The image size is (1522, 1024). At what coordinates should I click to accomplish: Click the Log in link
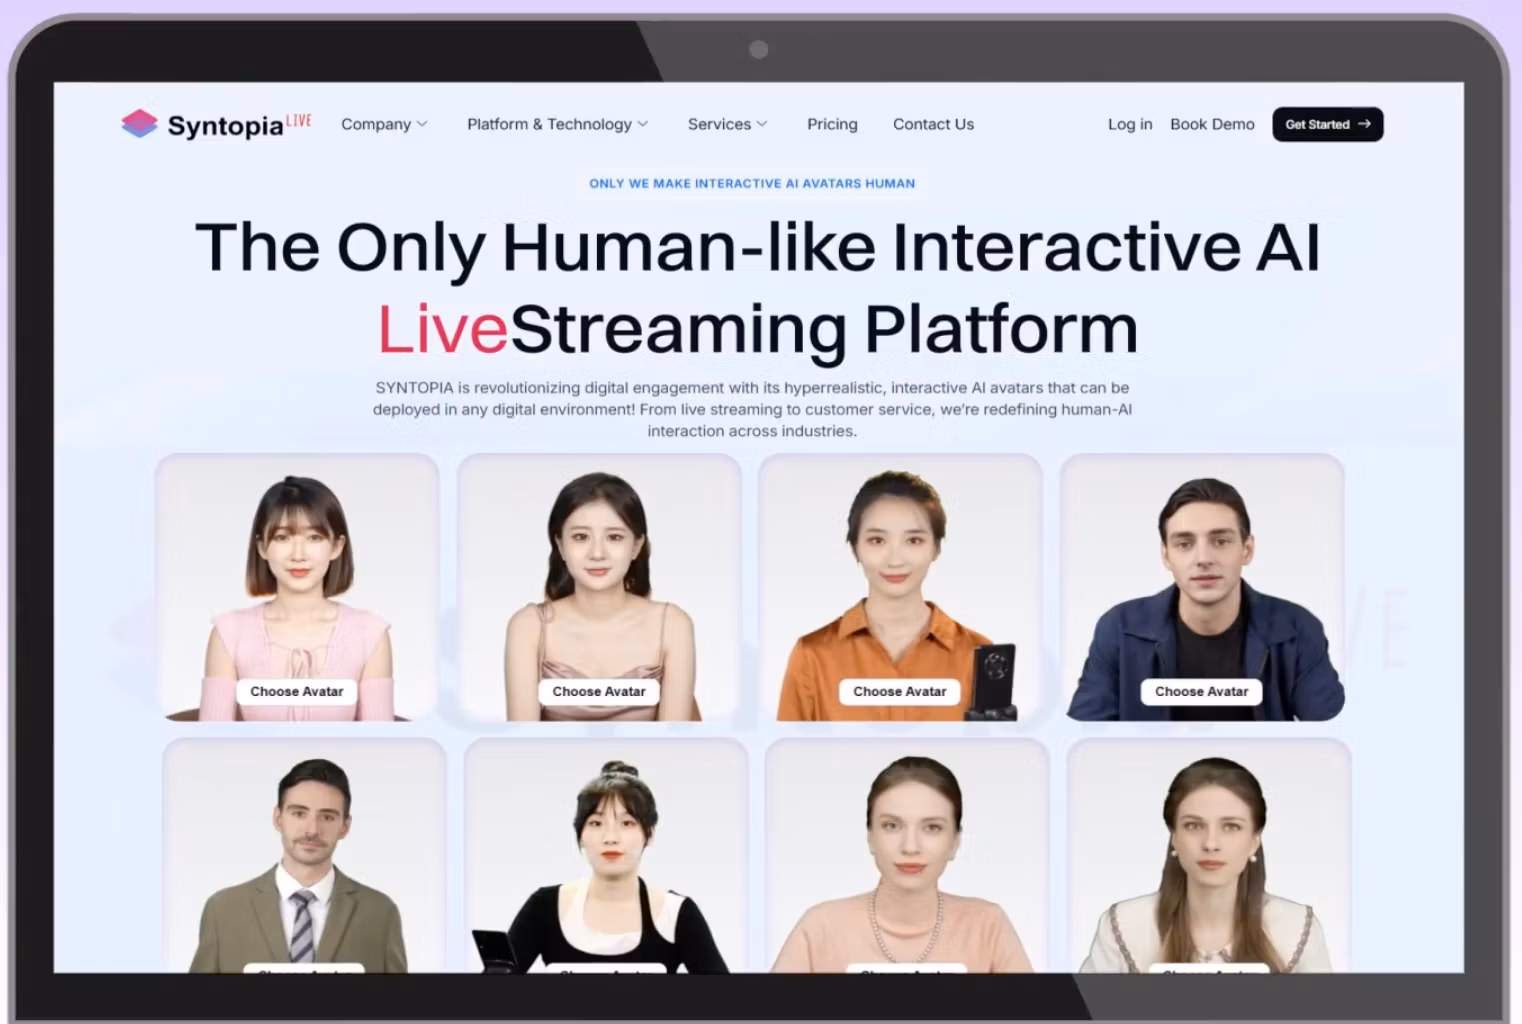[1129, 124]
